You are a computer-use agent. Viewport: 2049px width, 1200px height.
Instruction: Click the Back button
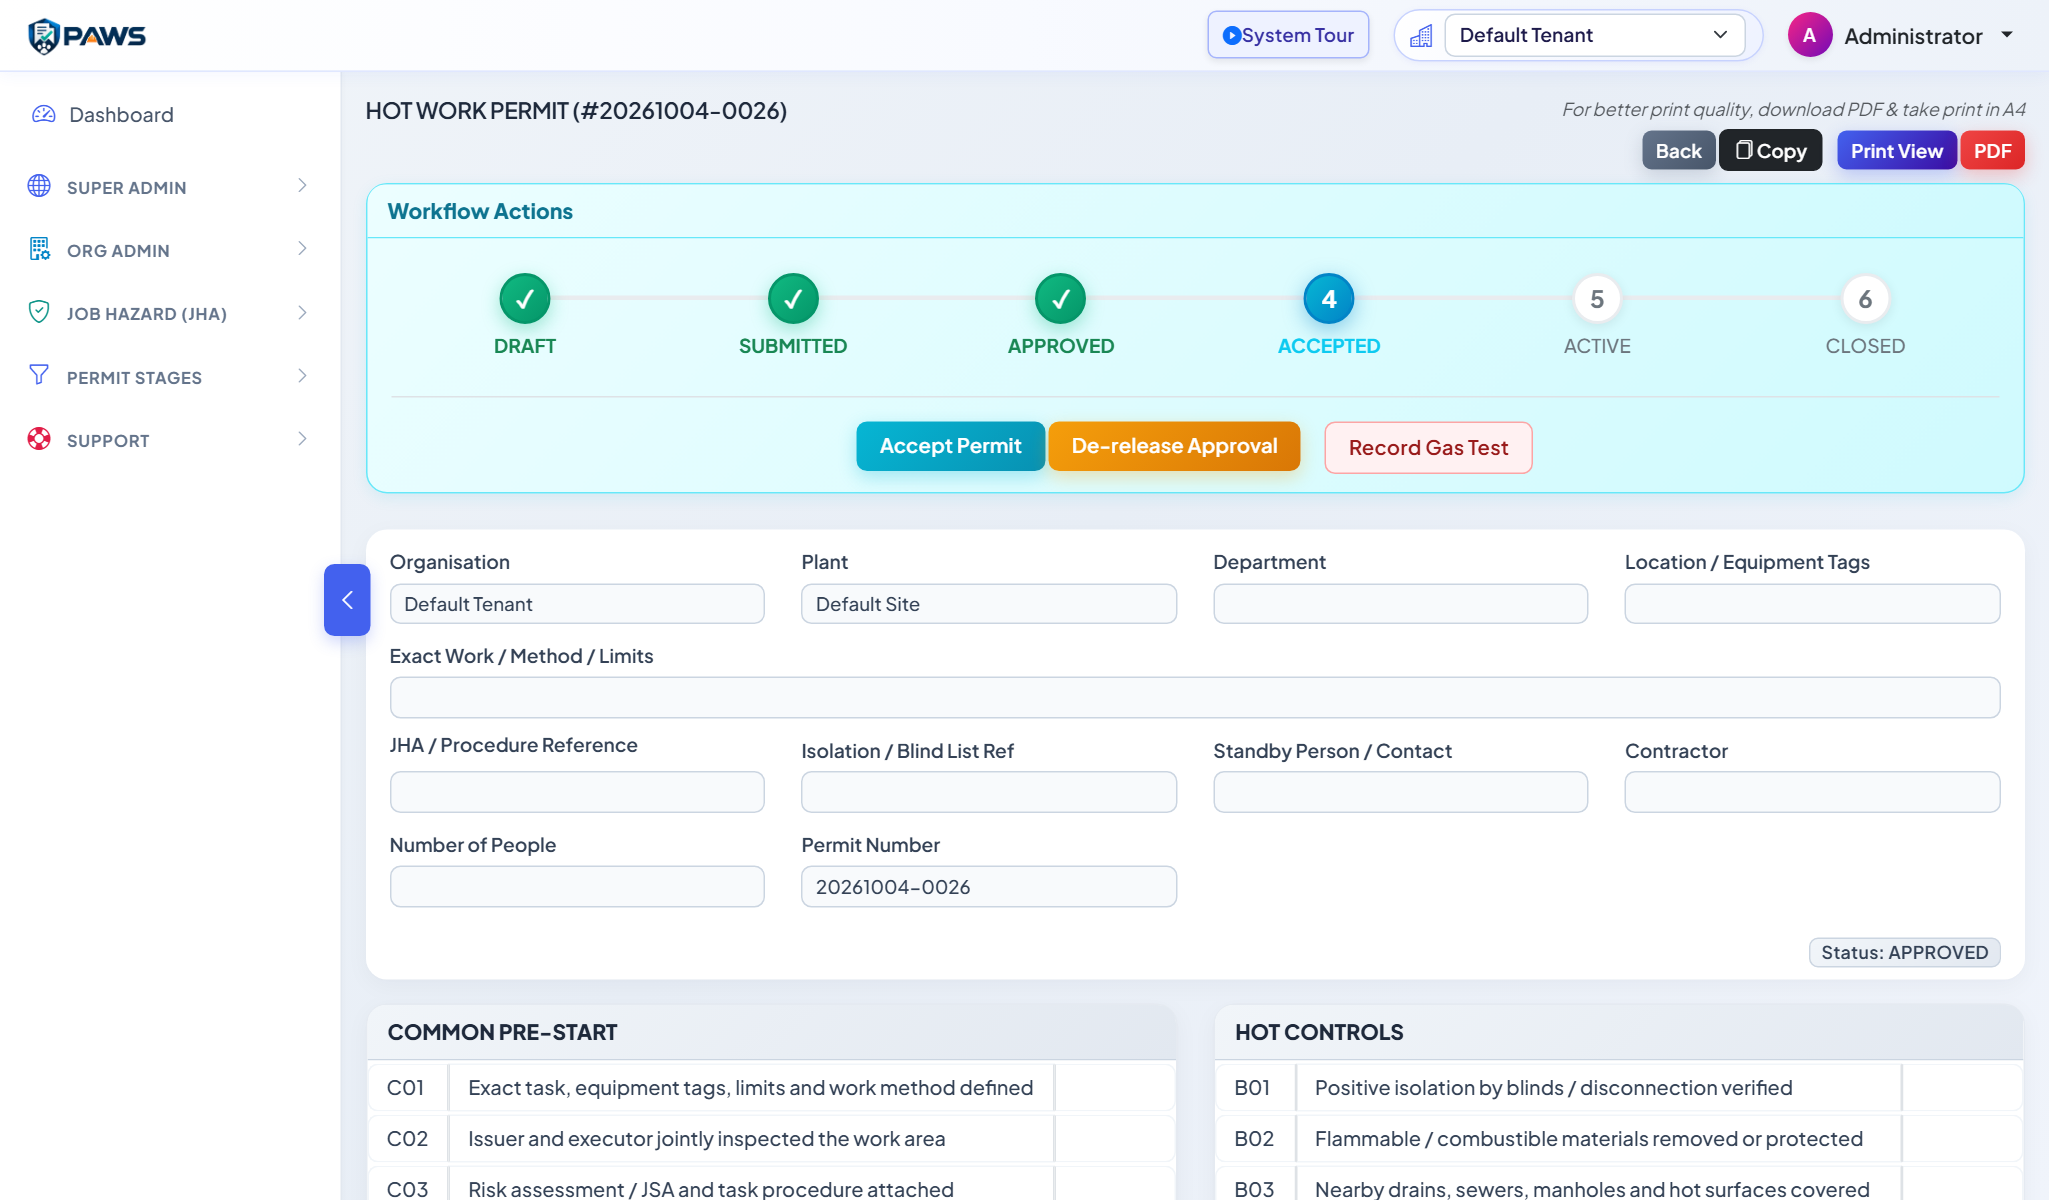1678,150
